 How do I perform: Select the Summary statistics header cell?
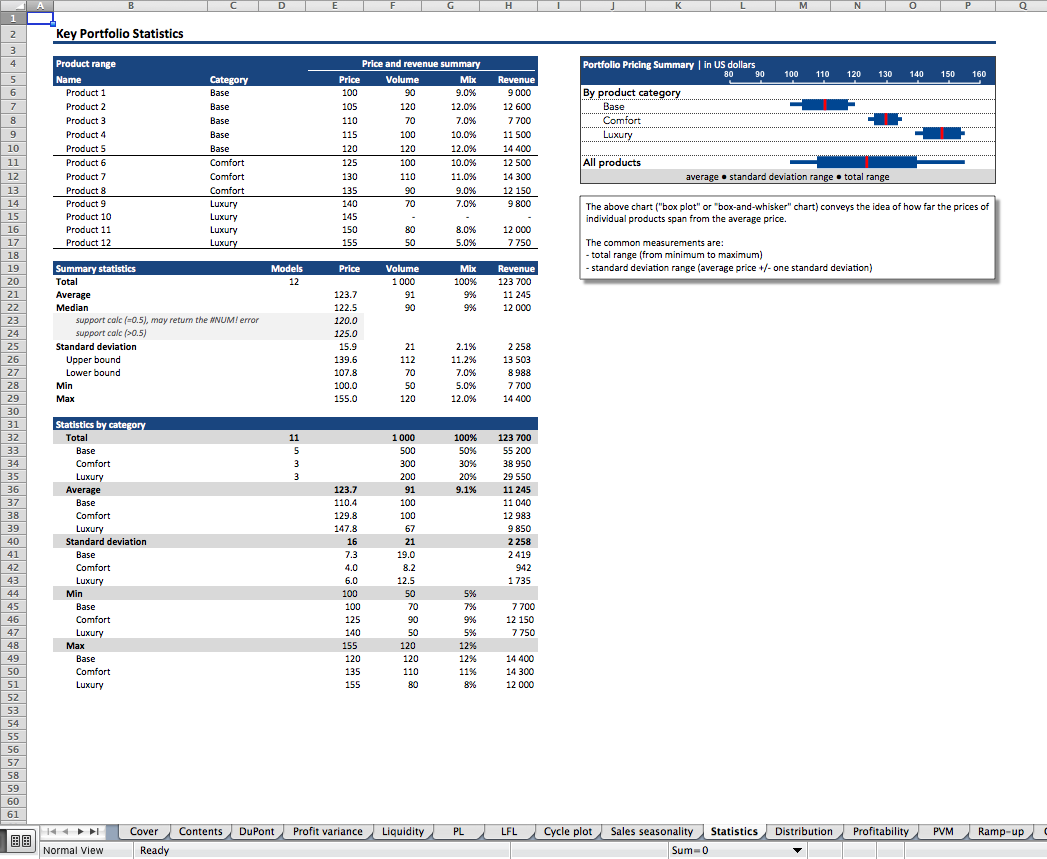coord(95,269)
